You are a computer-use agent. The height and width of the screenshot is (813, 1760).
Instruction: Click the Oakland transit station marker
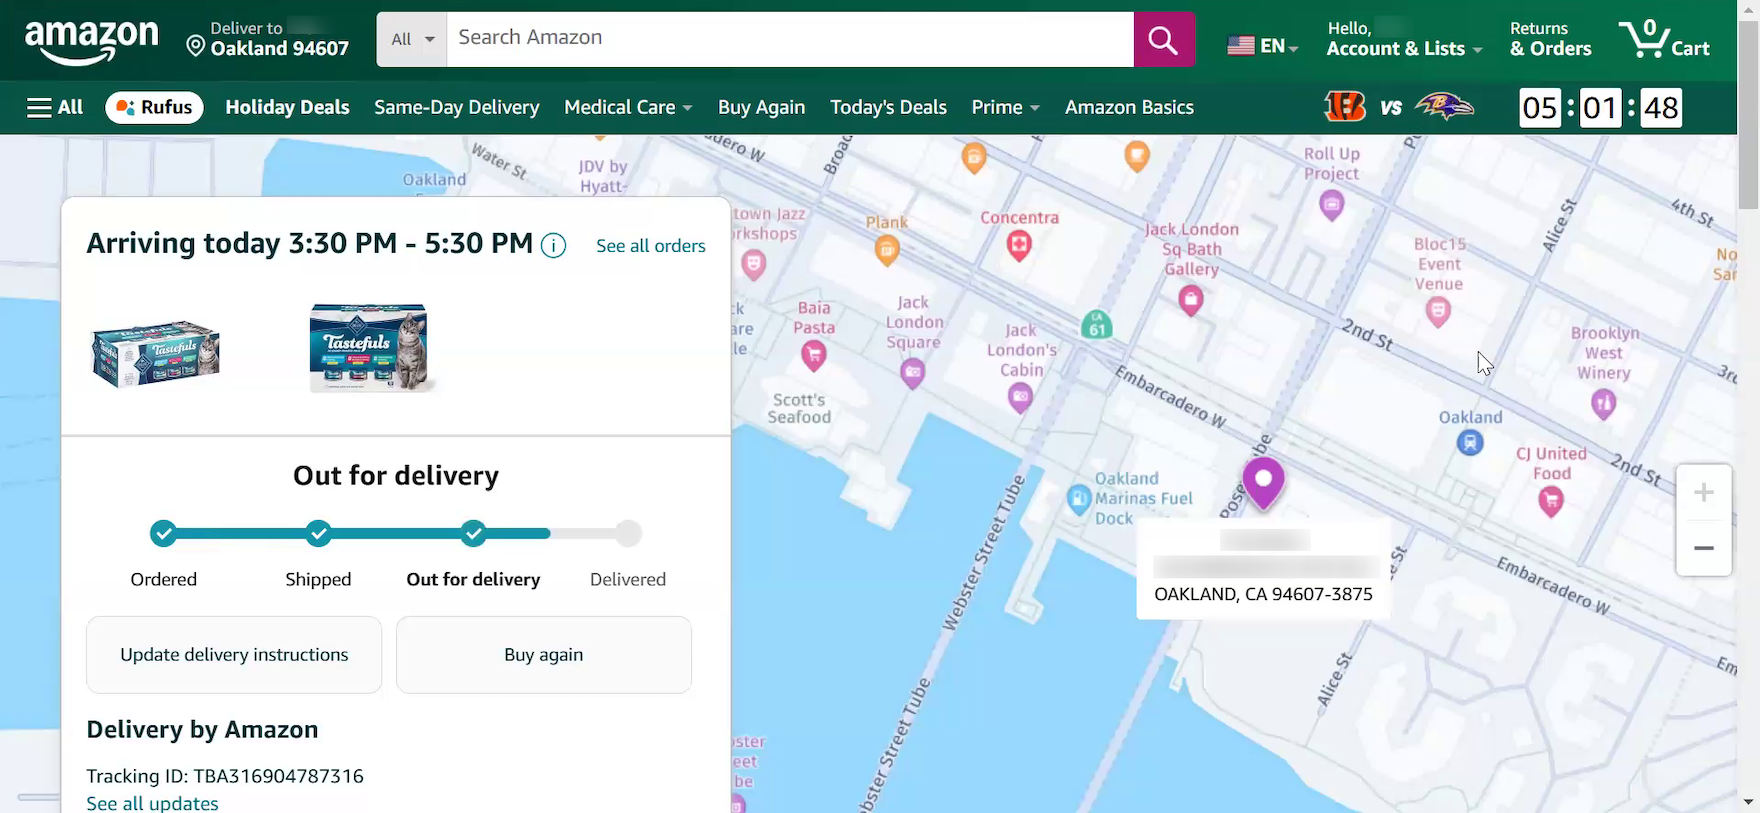[x=1470, y=441]
